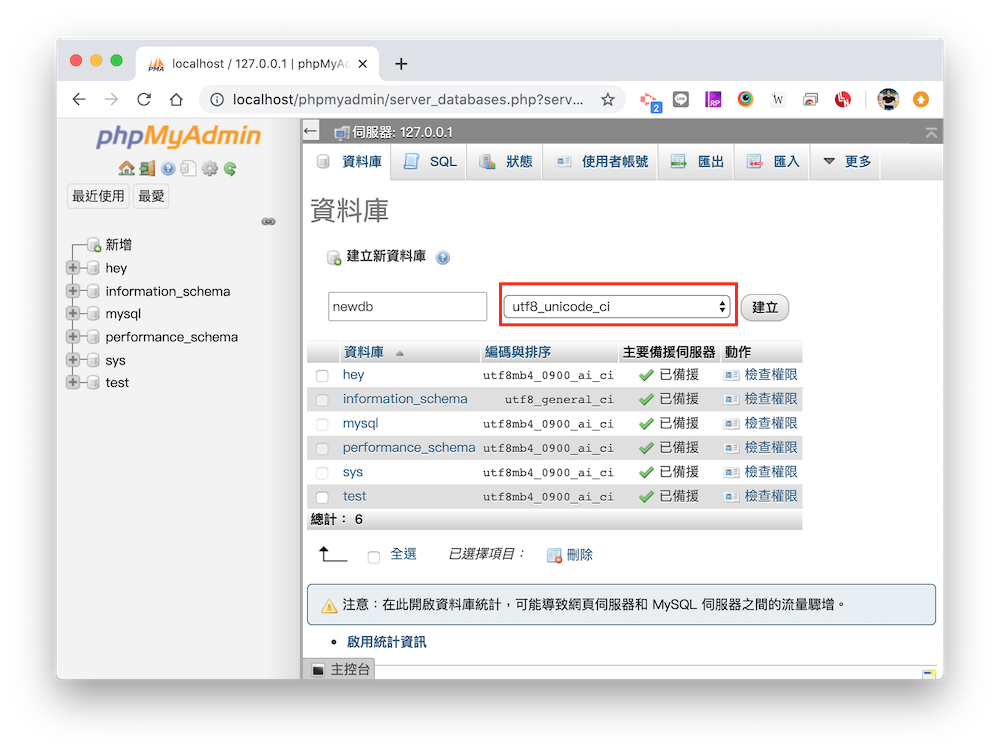Expand test database tree node
The width and height of the screenshot is (1000, 754).
(x=73, y=382)
